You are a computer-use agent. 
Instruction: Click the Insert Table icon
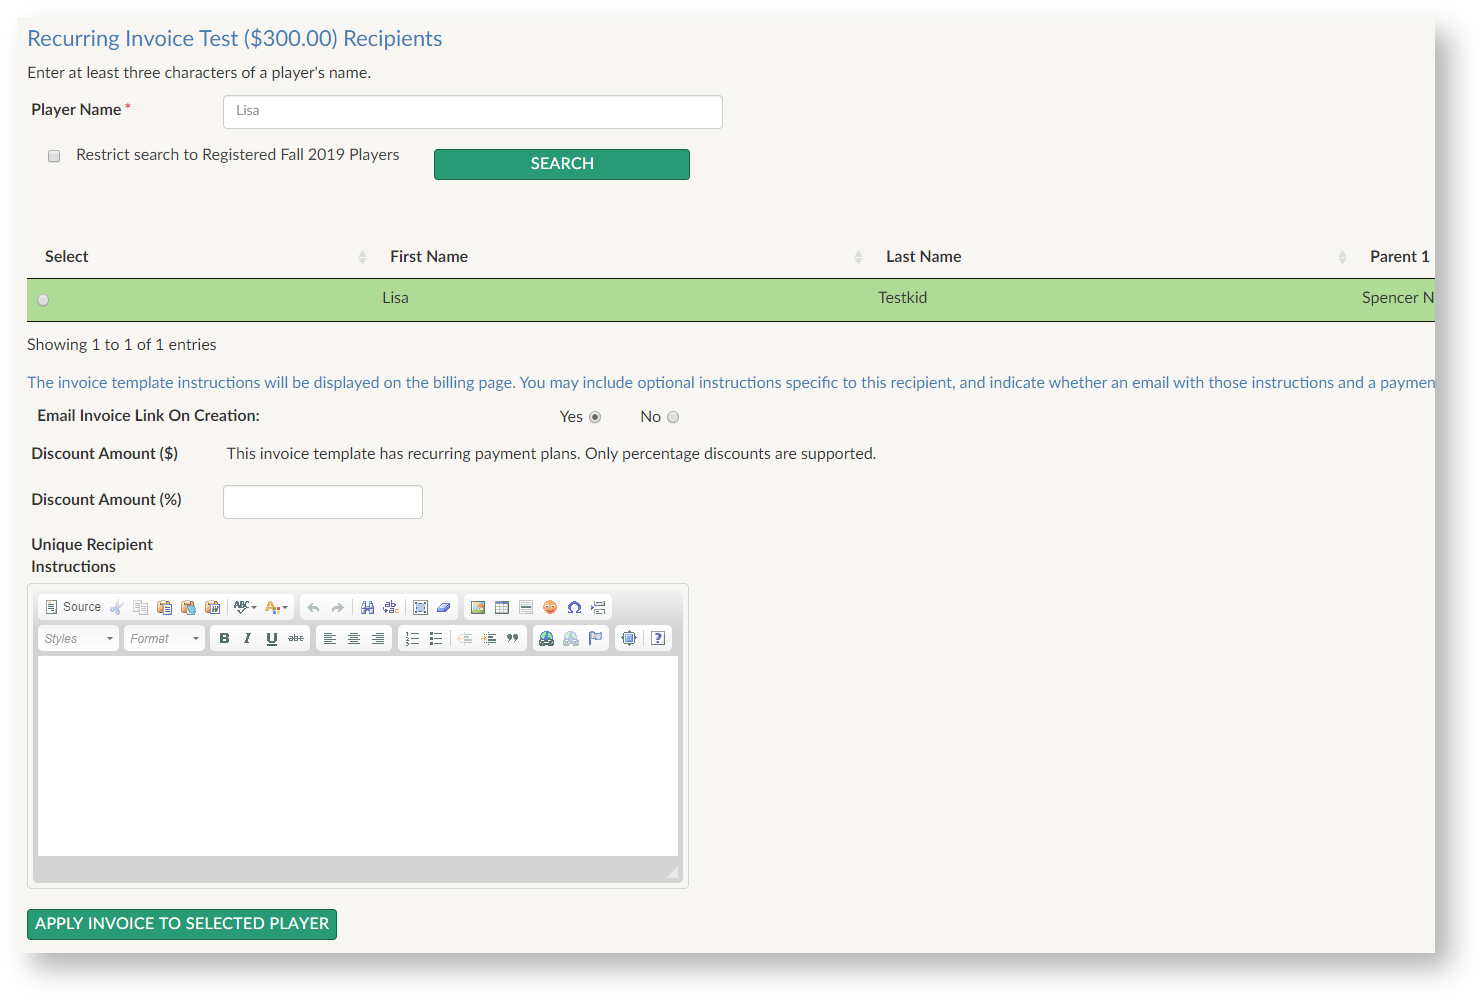click(x=502, y=607)
